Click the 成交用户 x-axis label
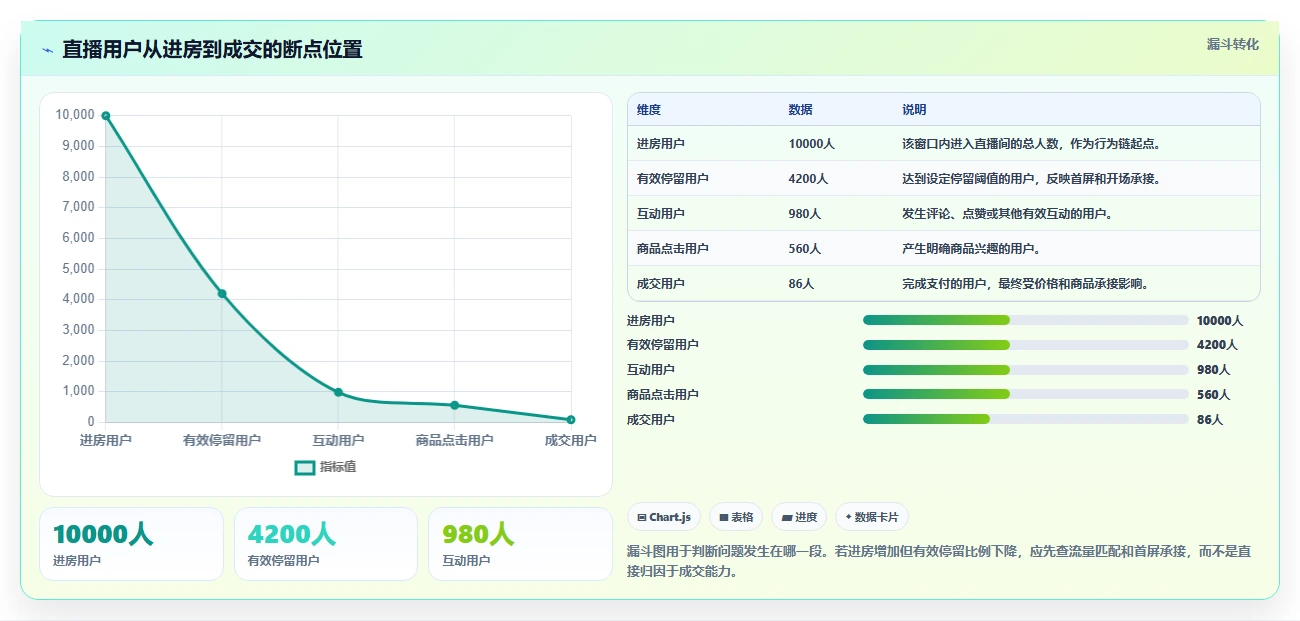Viewport: 1300px width, 621px height. [570, 440]
